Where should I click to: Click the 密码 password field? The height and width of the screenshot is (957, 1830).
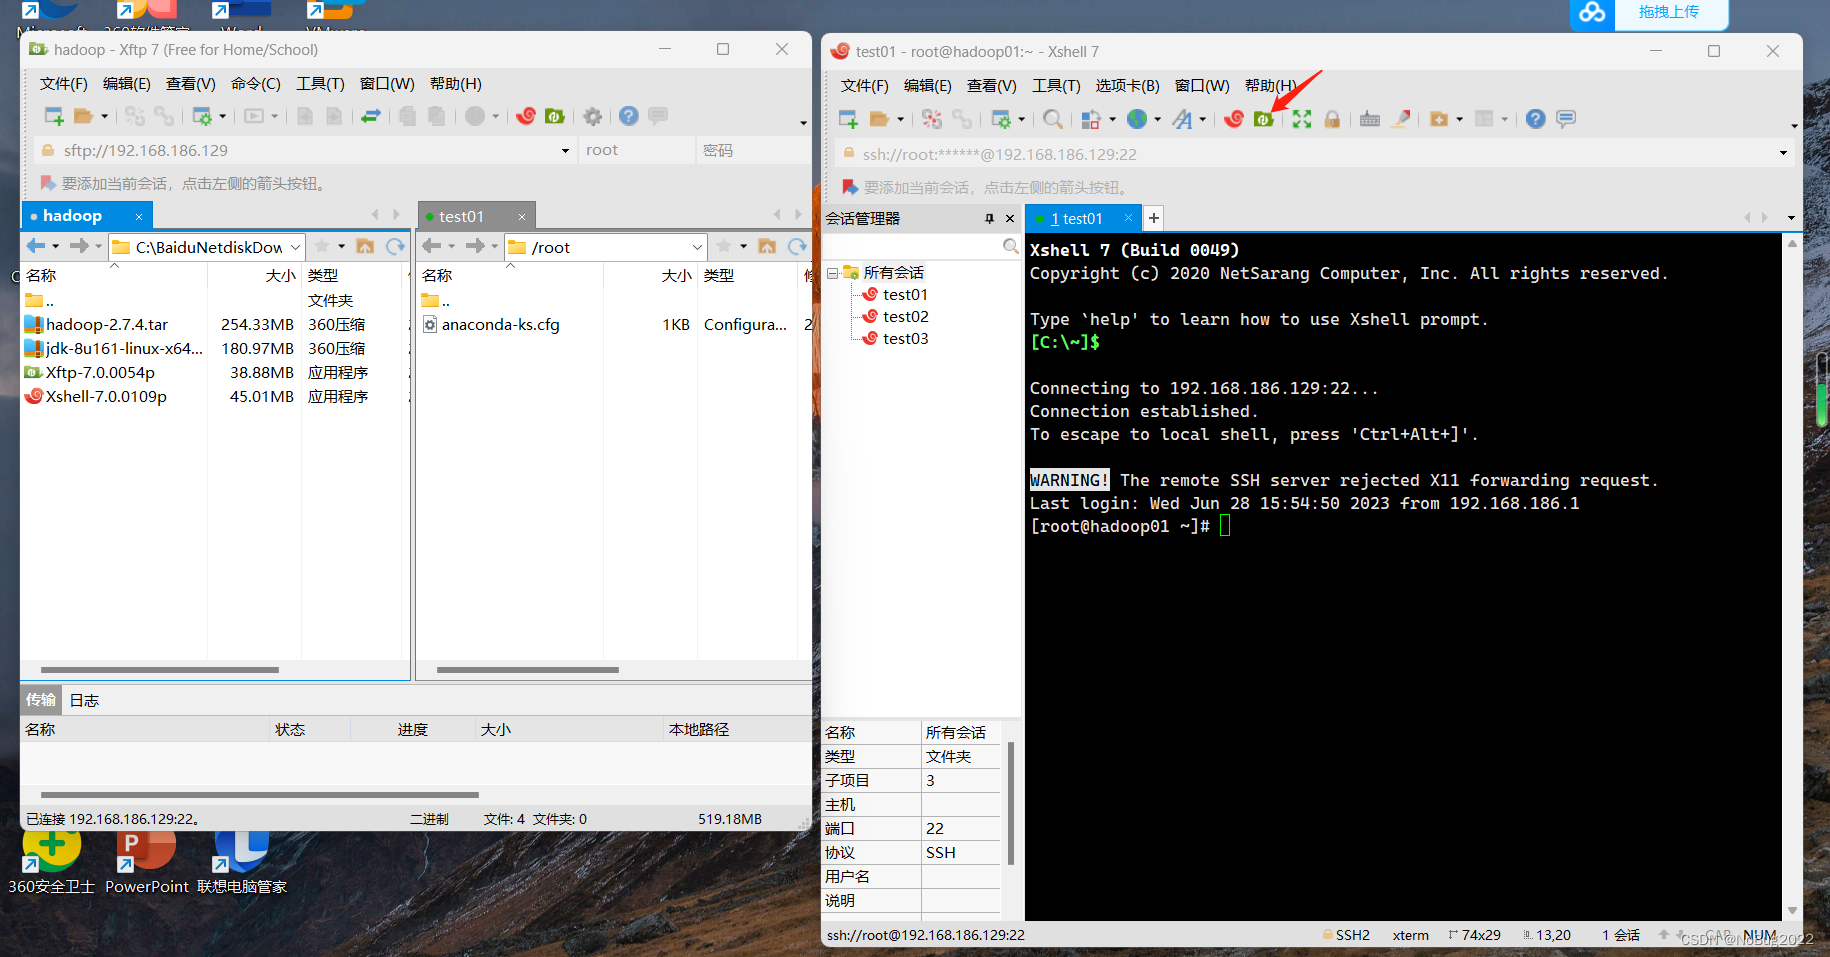(752, 151)
